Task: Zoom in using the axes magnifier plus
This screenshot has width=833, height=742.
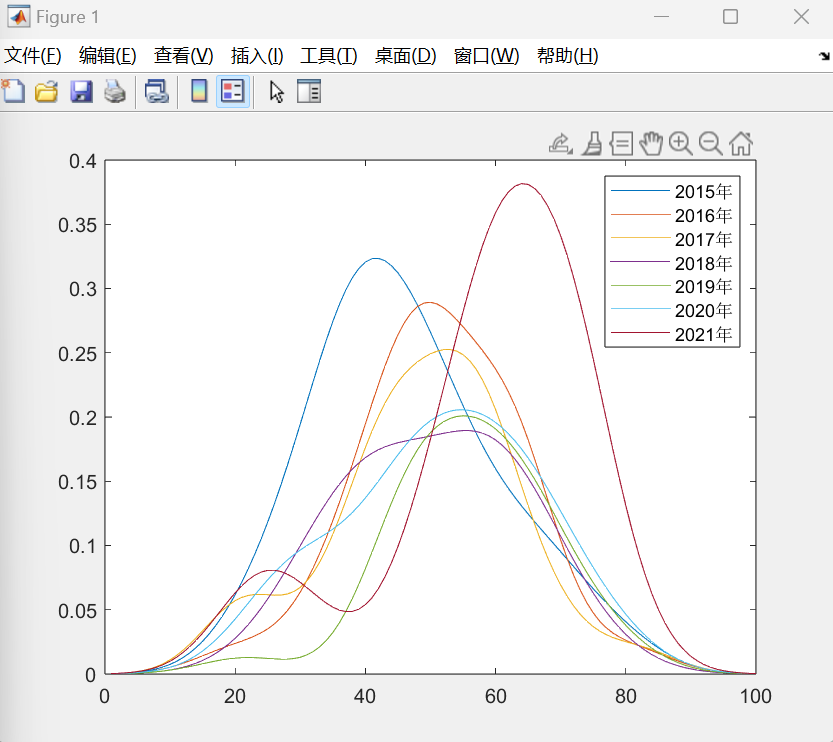Action: point(681,143)
